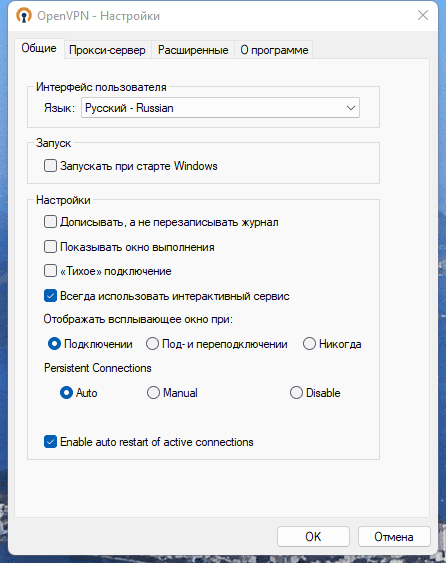Open the Язык language dropdown
446x563 pixels.
220,108
